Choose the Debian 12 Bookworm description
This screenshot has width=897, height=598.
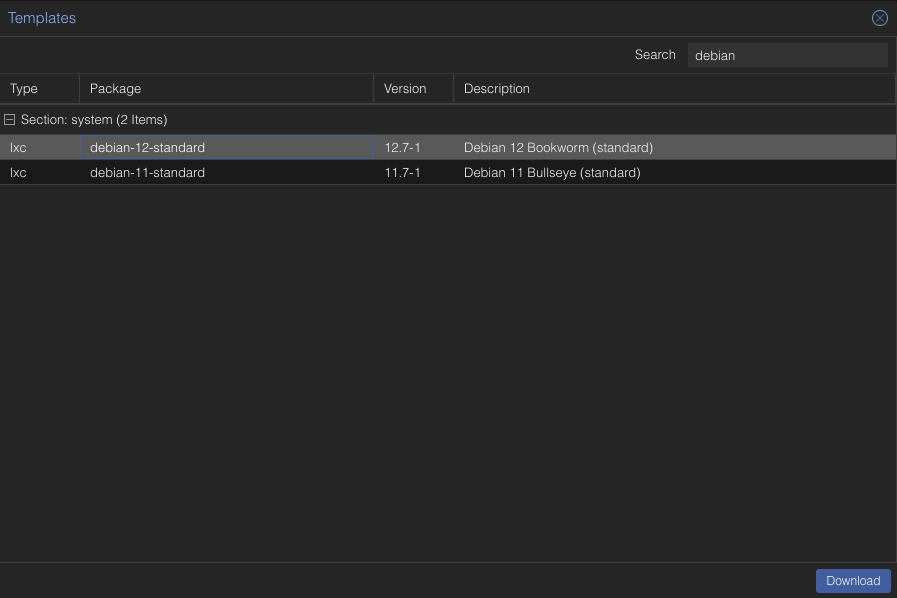(x=558, y=148)
